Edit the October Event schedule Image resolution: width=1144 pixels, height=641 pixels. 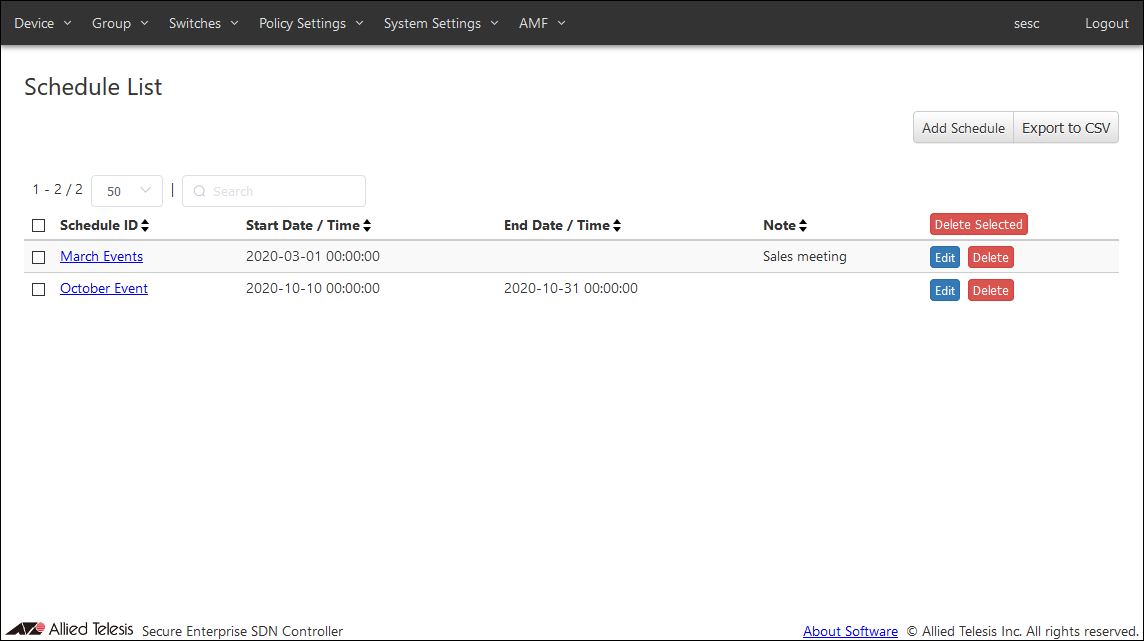(x=944, y=290)
